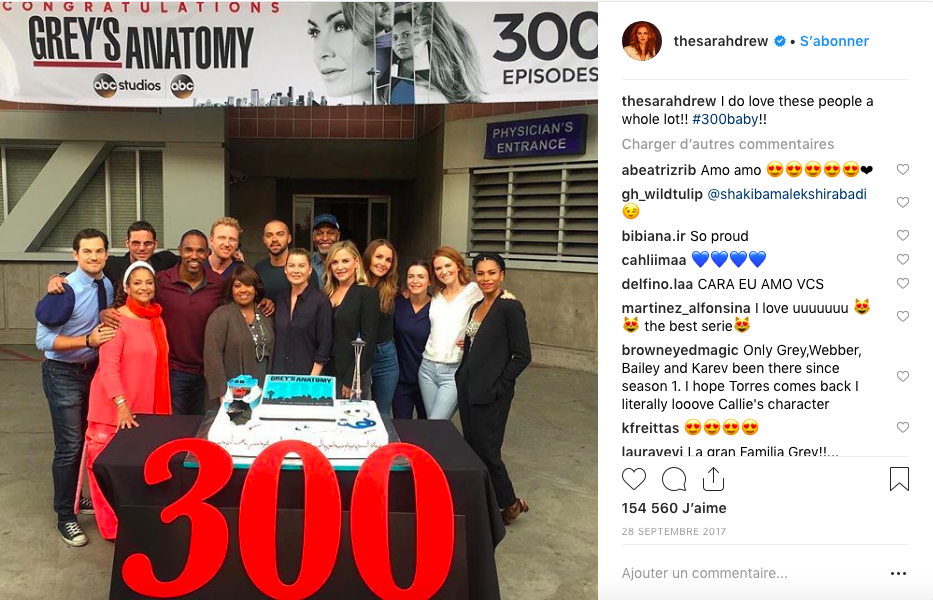
Task: Like delfino.laa's comment heart
Action: pos(903,283)
